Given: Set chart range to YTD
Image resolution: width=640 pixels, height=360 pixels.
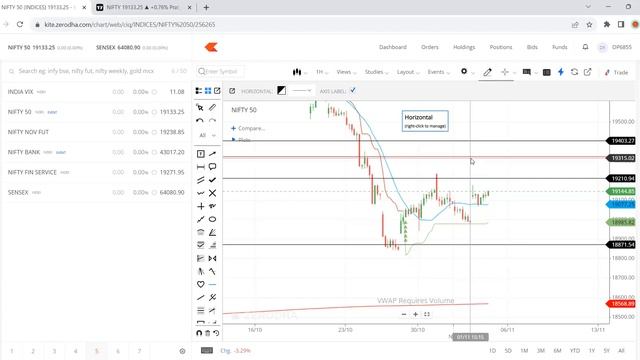Looking at the screenshot, I should coord(575,351).
